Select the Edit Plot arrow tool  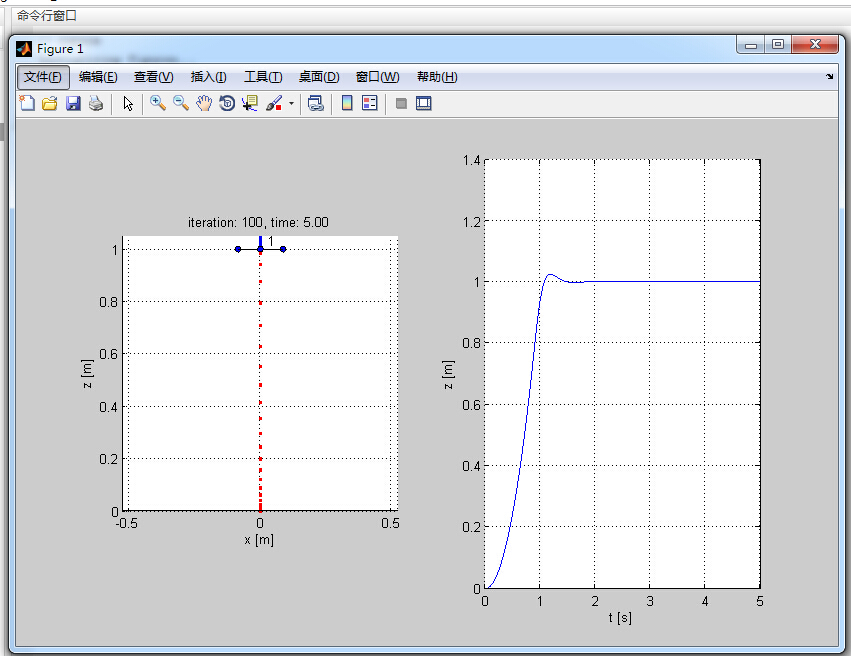(x=128, y=103)
